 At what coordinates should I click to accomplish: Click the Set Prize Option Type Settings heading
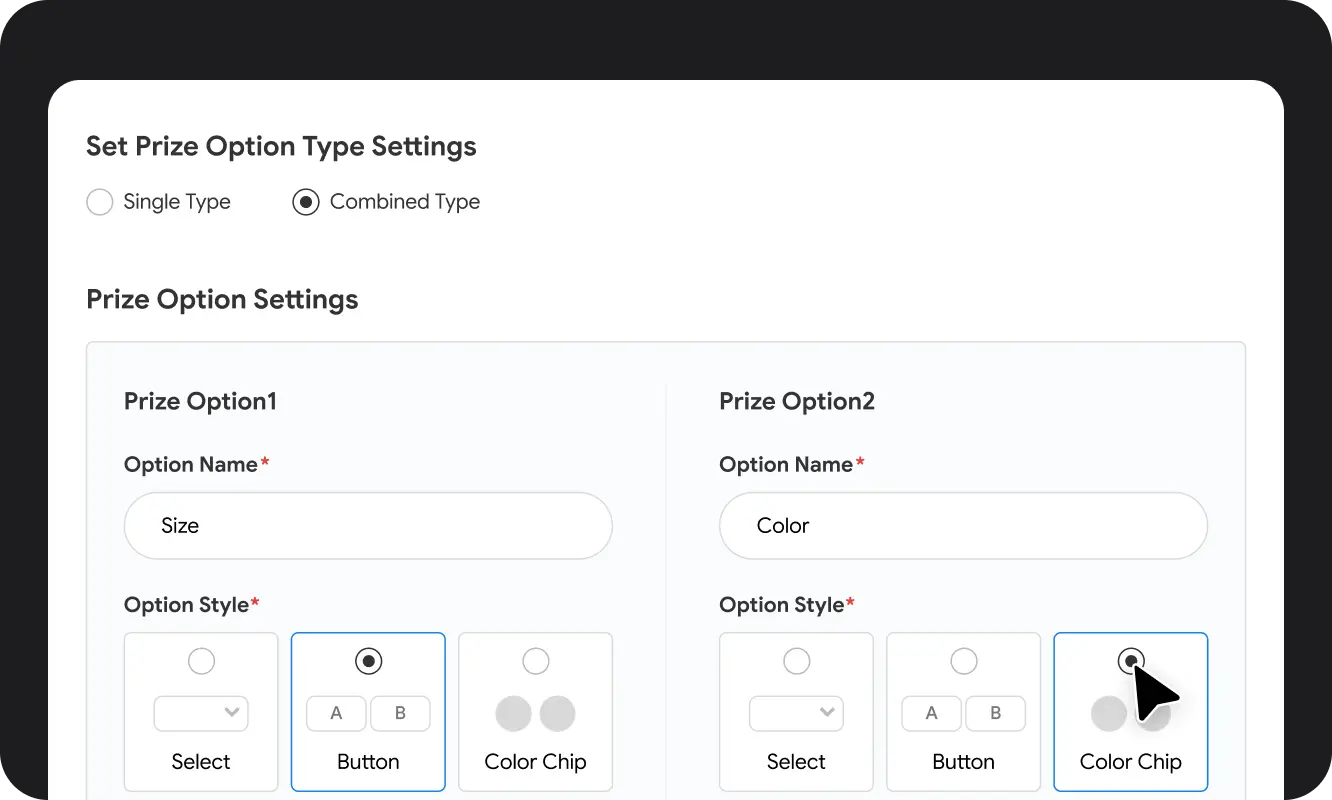pyautogui.click(x=281, y=147)
